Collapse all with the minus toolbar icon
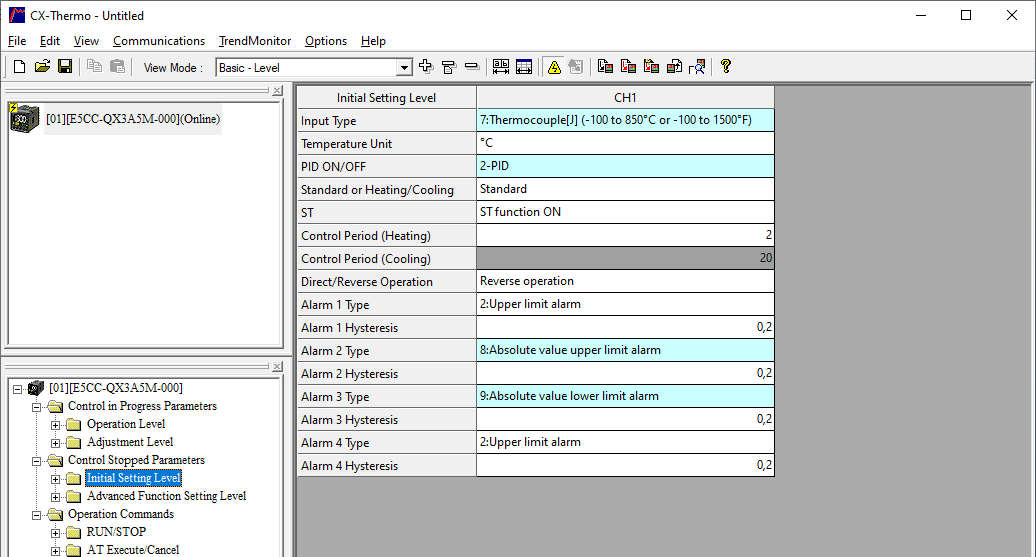The height and width of the screenshot is (557, 1036). tap(472, 67)
